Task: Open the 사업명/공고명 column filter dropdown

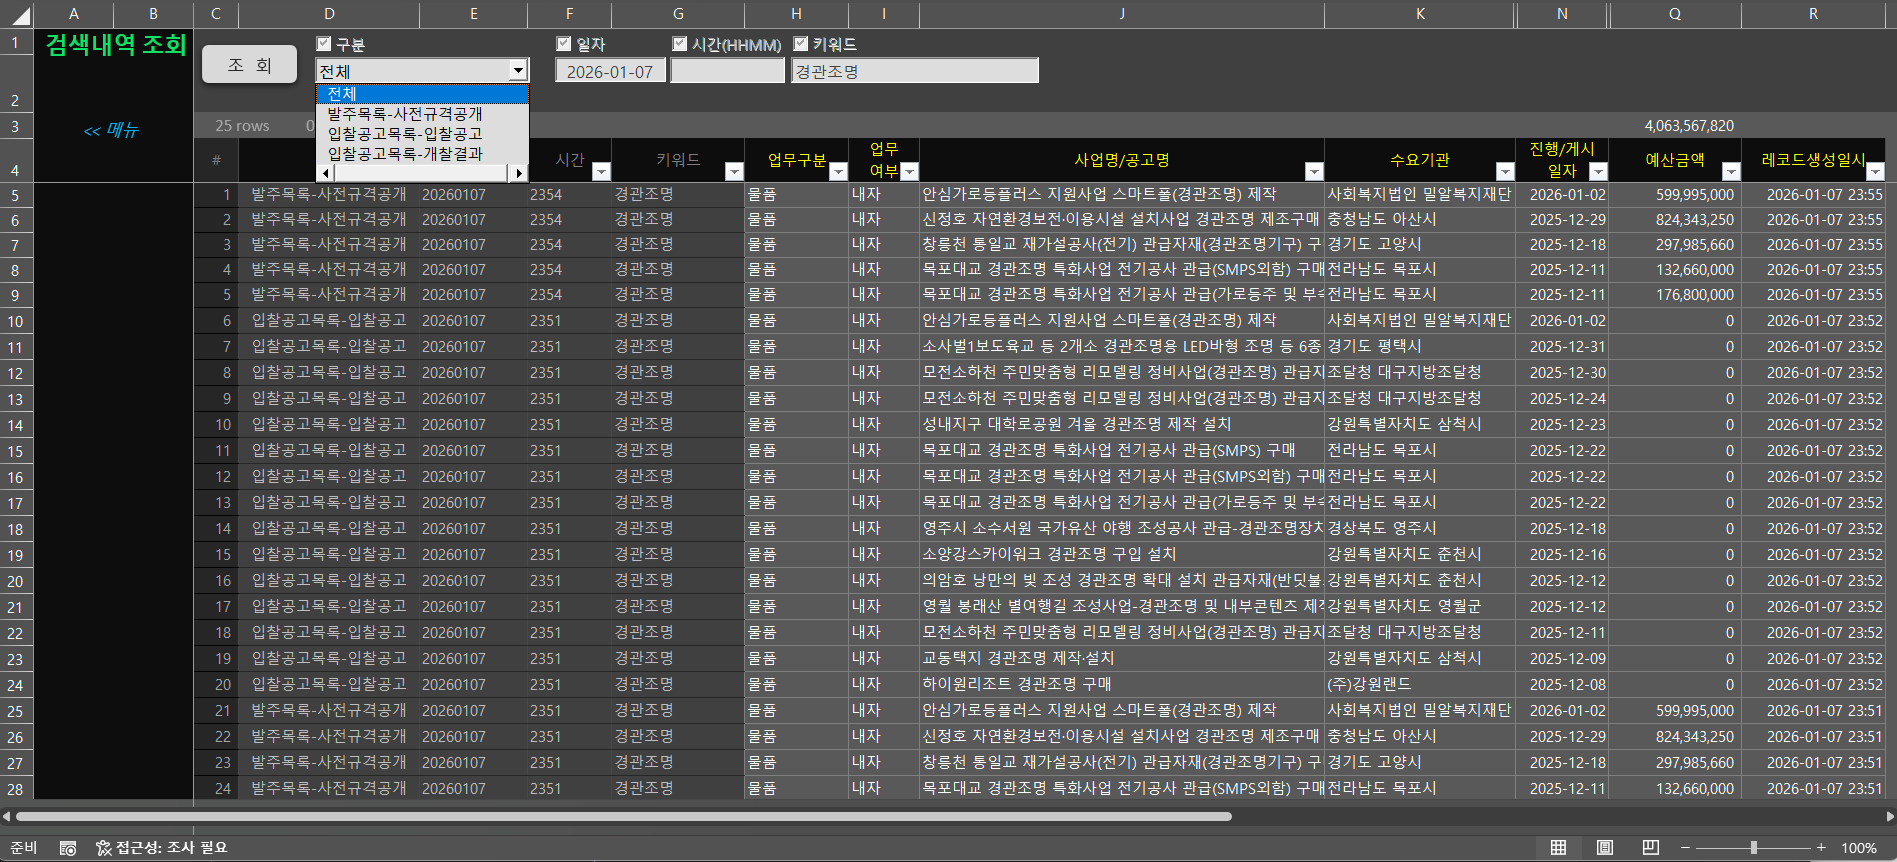Action: [x=1314, y=172]
